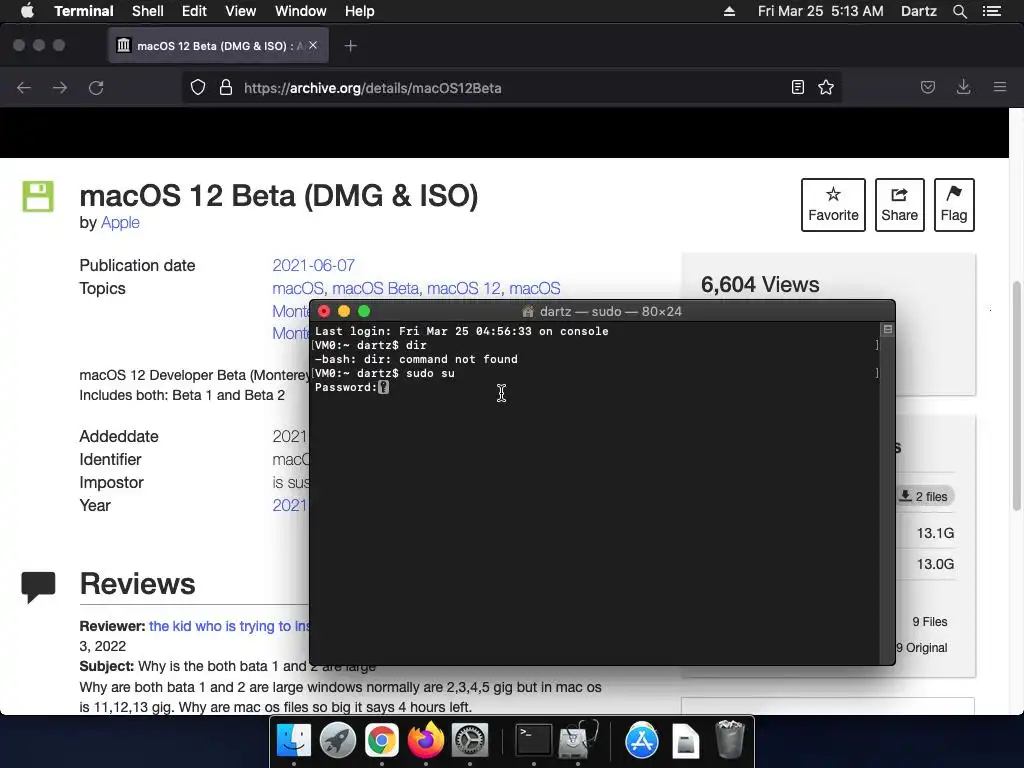The image size is (1024, 768).
Task: Open the Shell menu
Action: pos(148,11)
